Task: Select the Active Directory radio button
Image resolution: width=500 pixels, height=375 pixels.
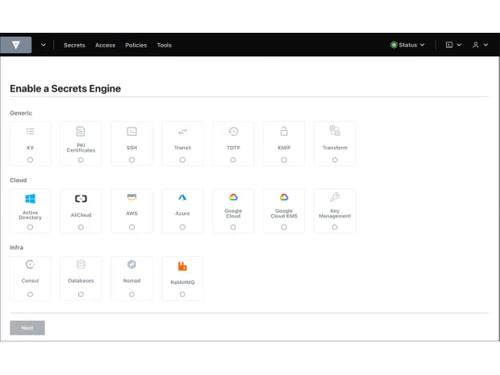Action: point(30,227)
